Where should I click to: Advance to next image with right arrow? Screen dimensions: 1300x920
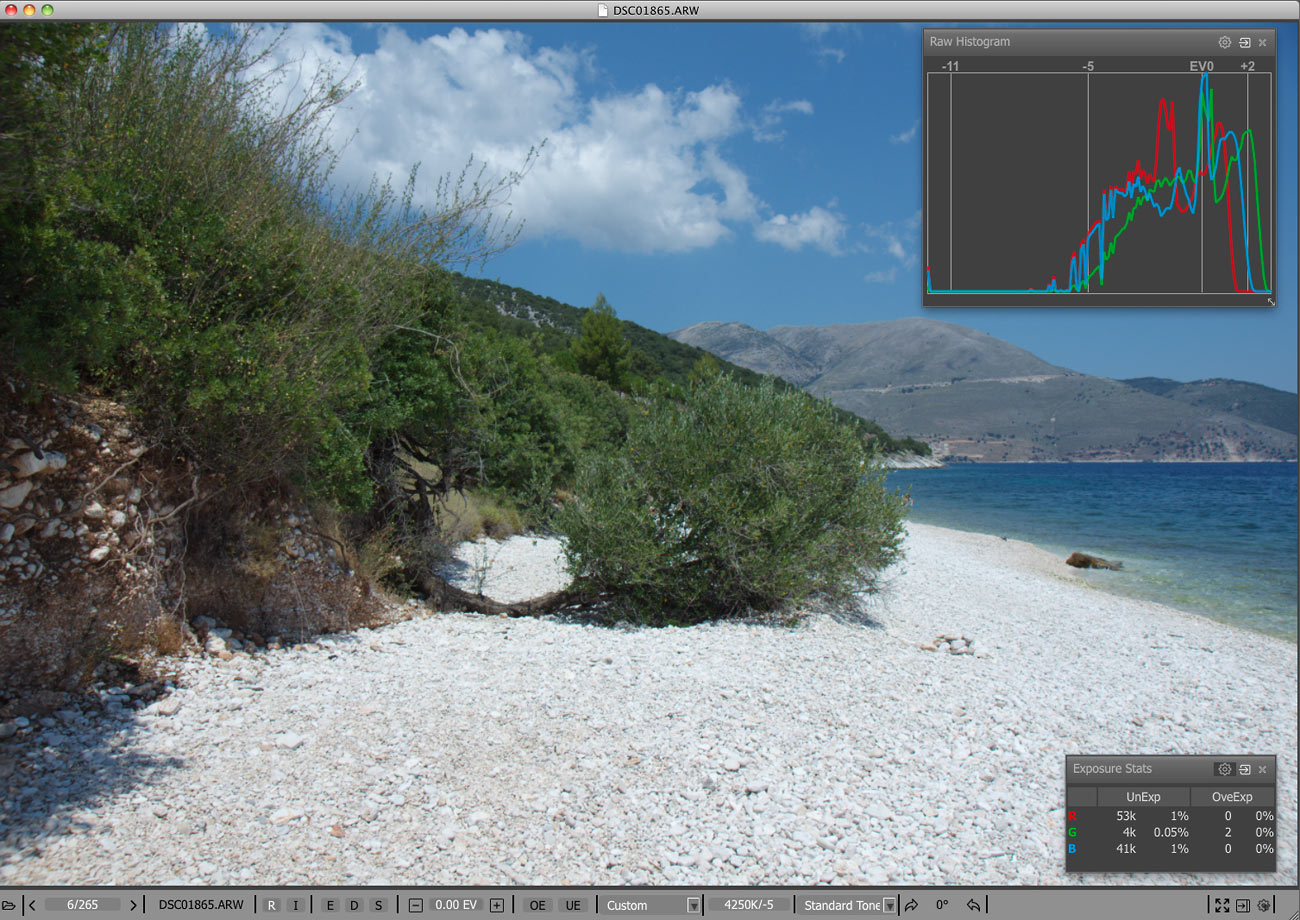point(133,905)
